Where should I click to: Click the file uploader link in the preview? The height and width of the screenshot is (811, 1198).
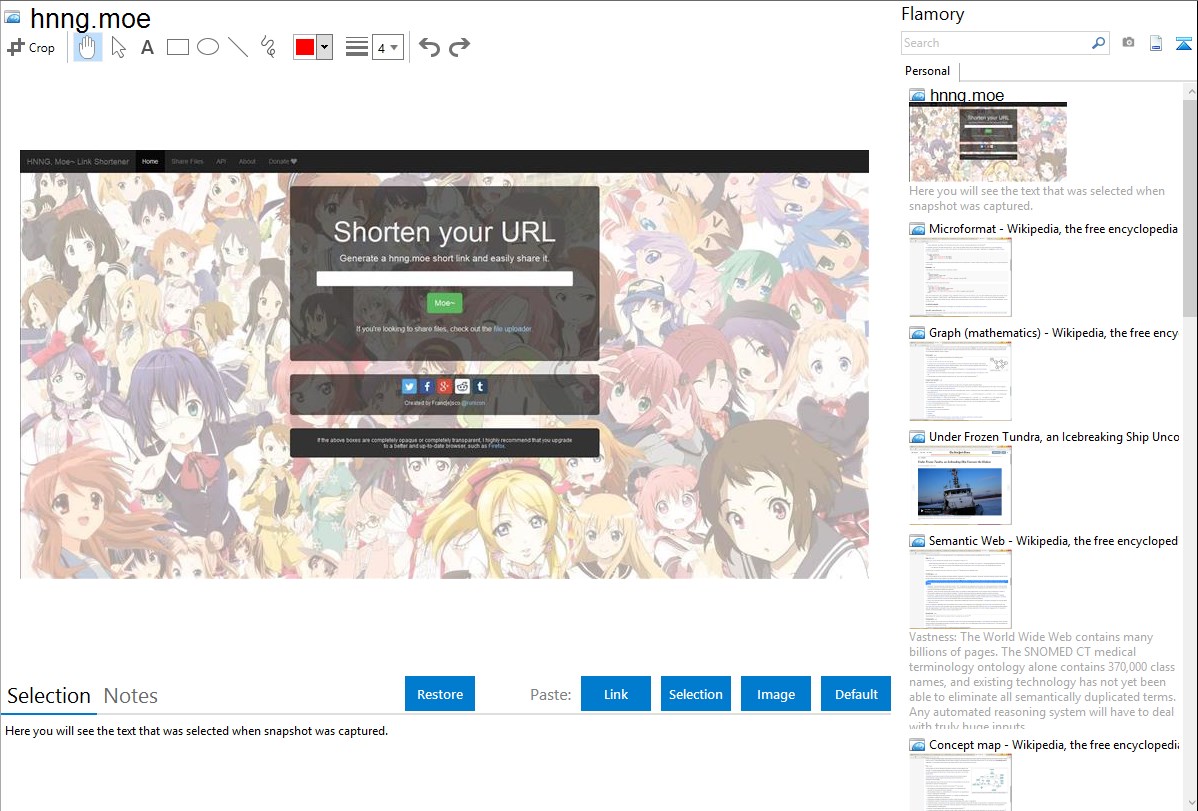click(512, 329)
